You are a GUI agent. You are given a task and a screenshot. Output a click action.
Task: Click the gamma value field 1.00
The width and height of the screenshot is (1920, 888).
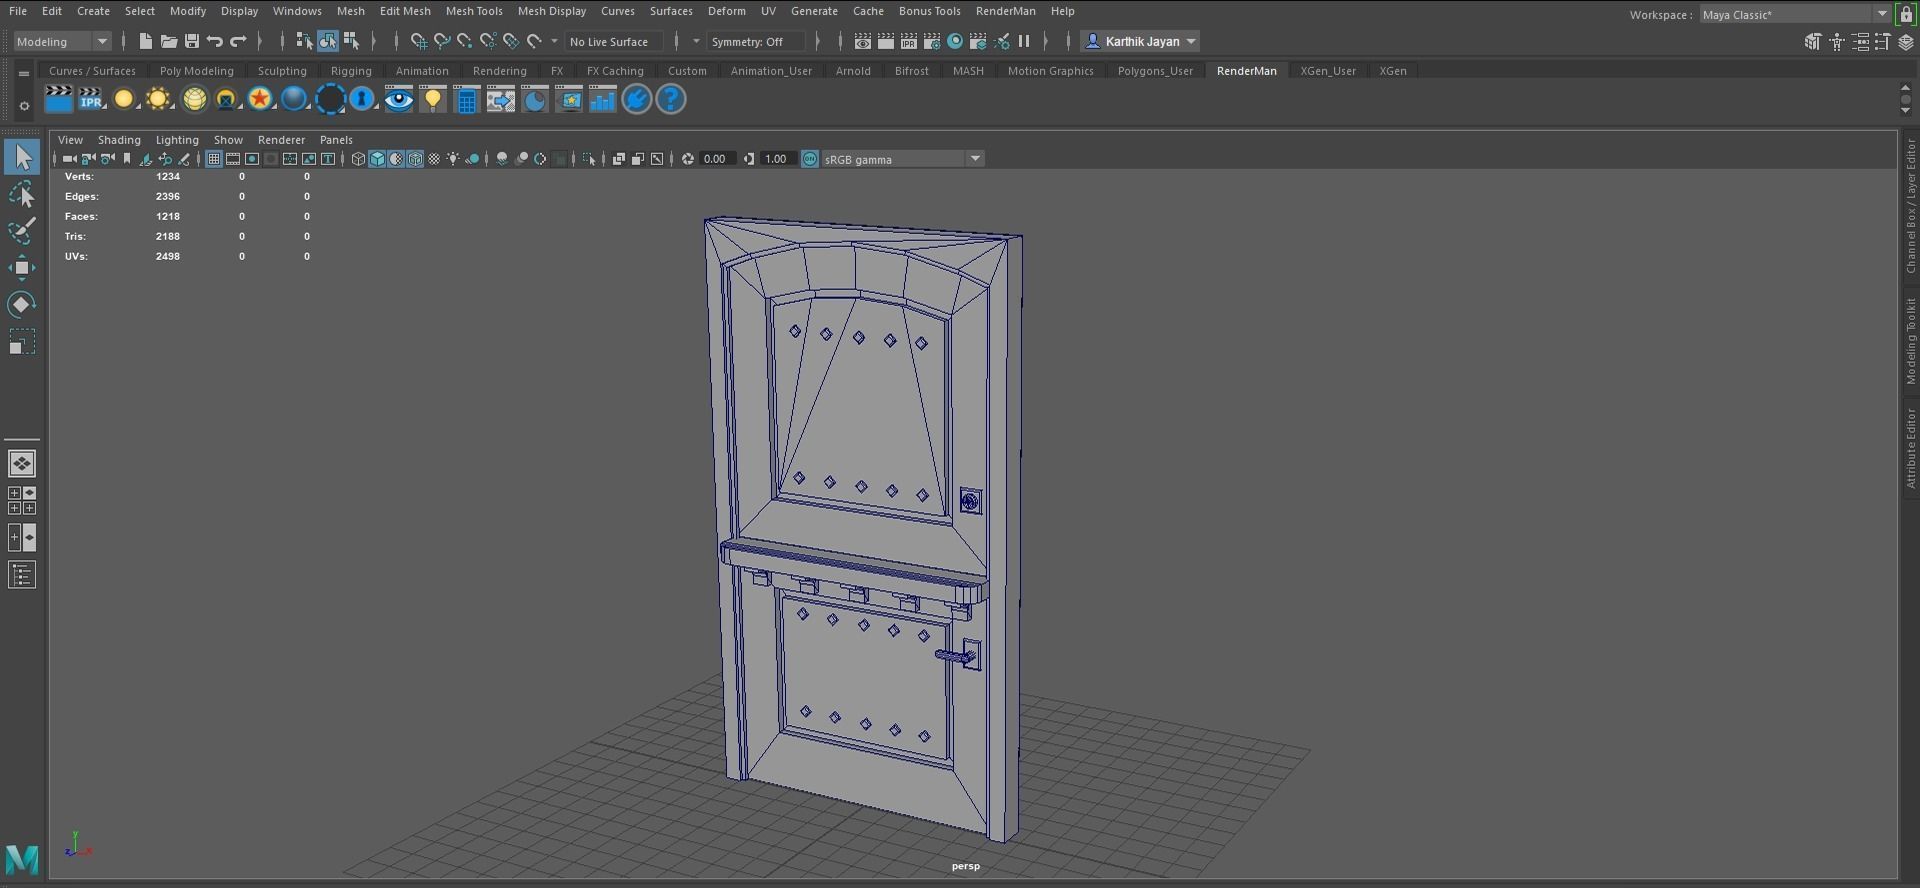[x=777, y=159]
